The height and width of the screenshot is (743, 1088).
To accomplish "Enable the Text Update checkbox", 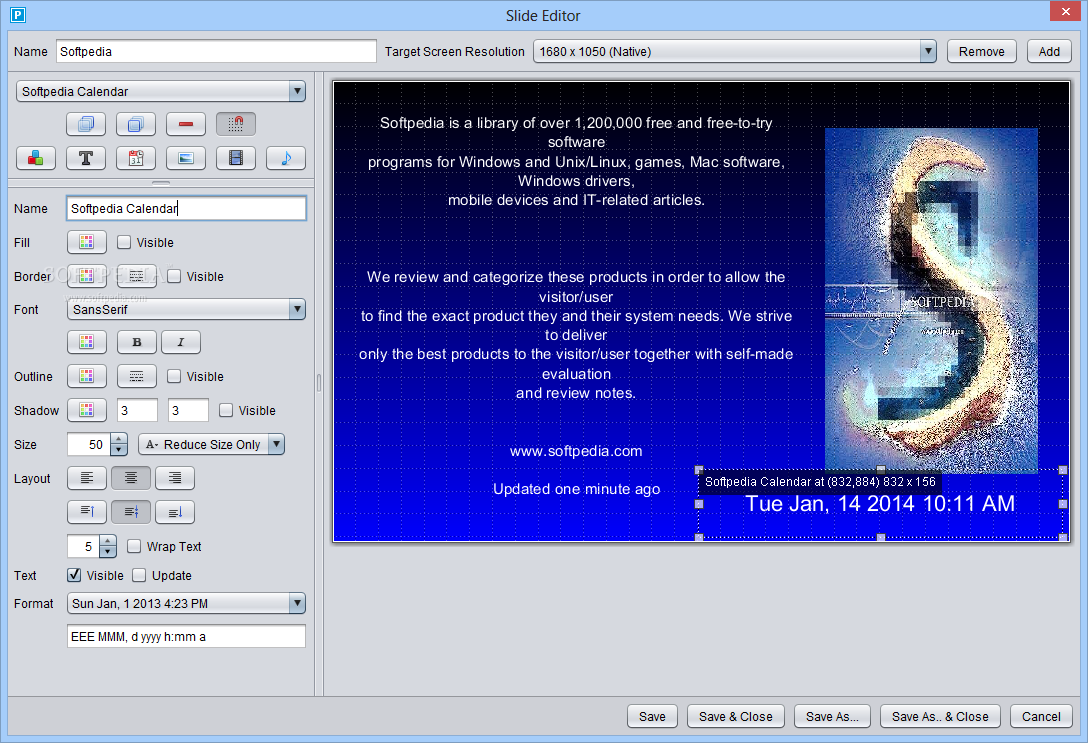I will click(x=139, y=575).
